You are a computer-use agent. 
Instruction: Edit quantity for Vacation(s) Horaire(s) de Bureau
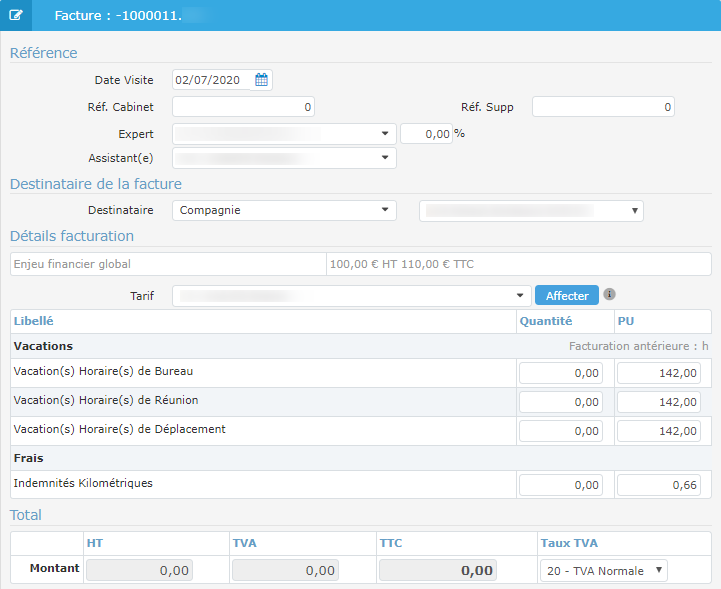(x=561, y=373)
